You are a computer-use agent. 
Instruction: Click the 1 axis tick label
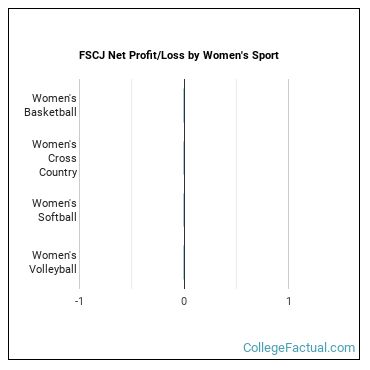pyautogui.click(x=289, y=301)
